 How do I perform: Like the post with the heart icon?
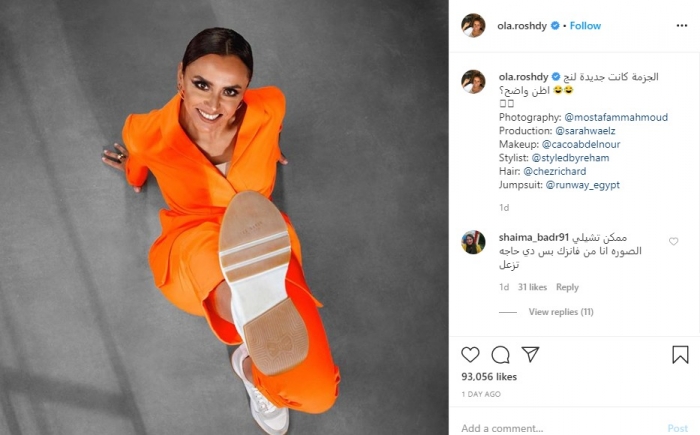(x=470, y=355)
